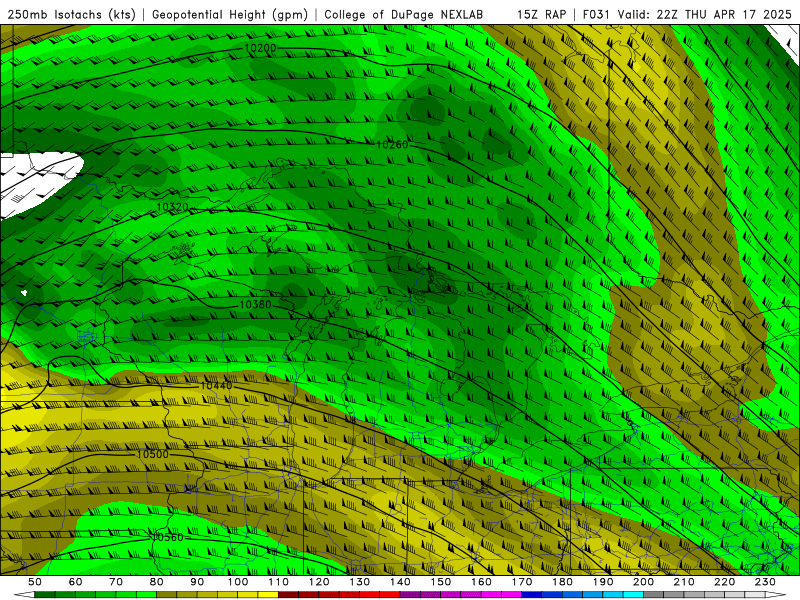Screen dimensions: 800x600
Task: Click the 70 label on the color scale
Action: tap(116, 582)
